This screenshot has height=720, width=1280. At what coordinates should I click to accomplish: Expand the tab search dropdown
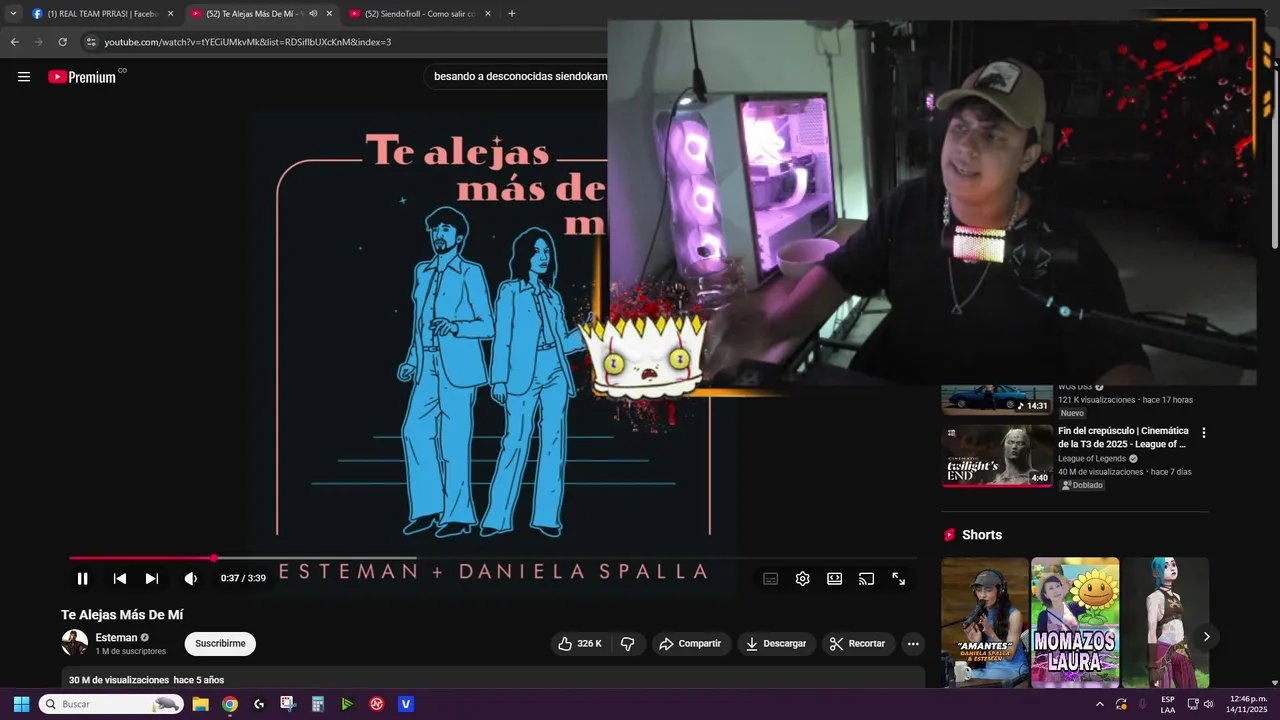[13, 14]
